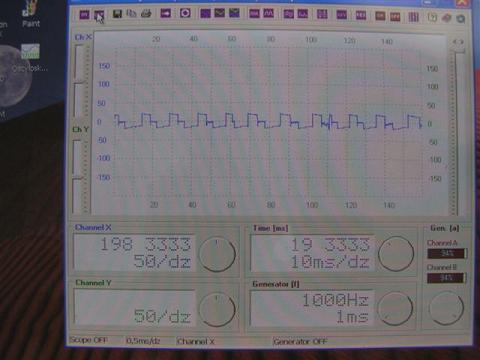Image resolution: width=480 pixels, height=360 pixels.
Task: Select the Oscylosk... desktop shortcut
Action: point(30,58)
